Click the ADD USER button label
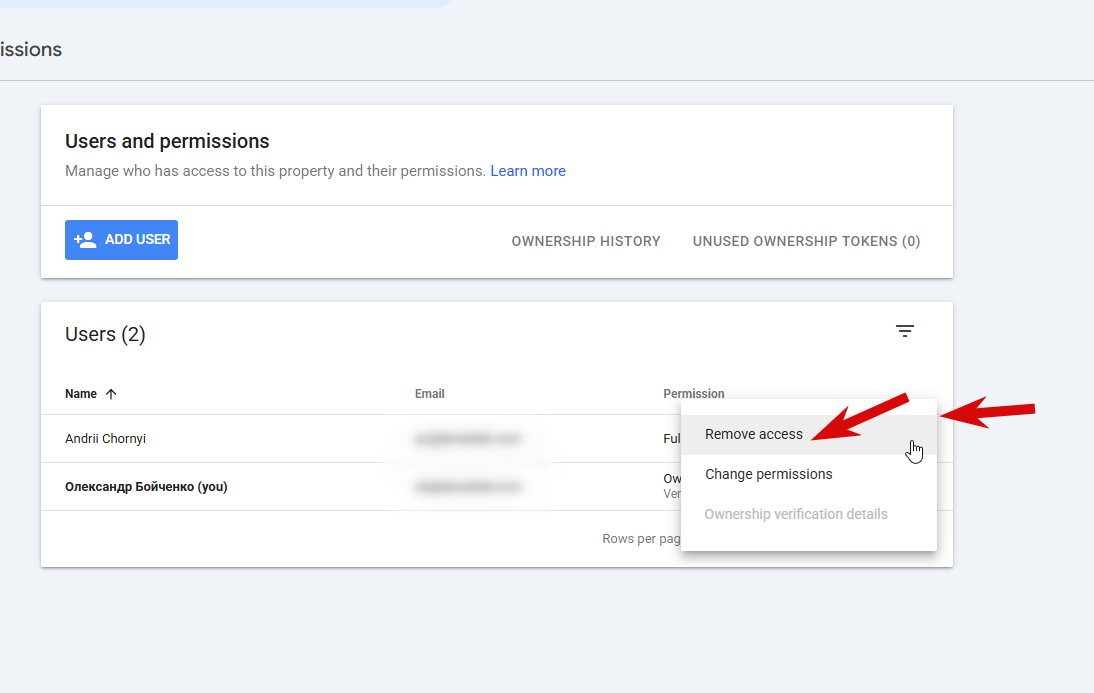 pyautogui.click(x=137, y=239)
